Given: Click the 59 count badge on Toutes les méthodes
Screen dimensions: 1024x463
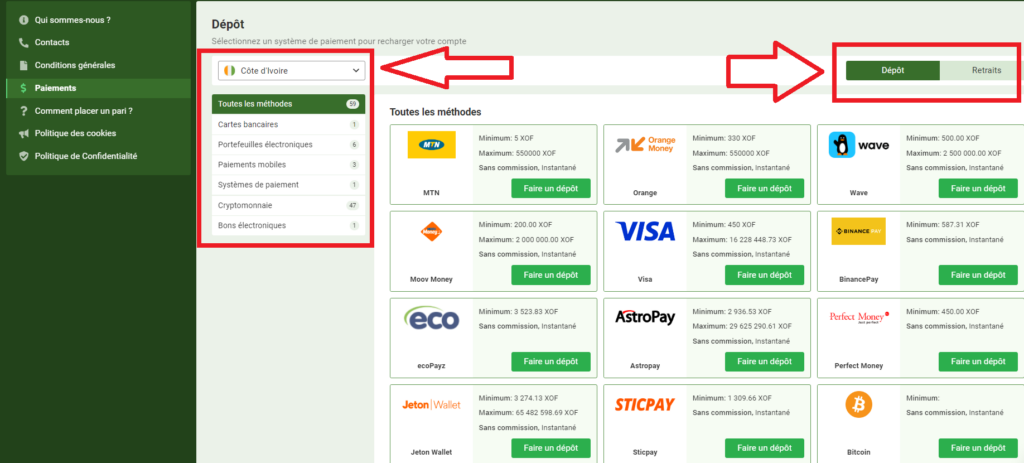Looking at the screenshot, I should point(353,104).
